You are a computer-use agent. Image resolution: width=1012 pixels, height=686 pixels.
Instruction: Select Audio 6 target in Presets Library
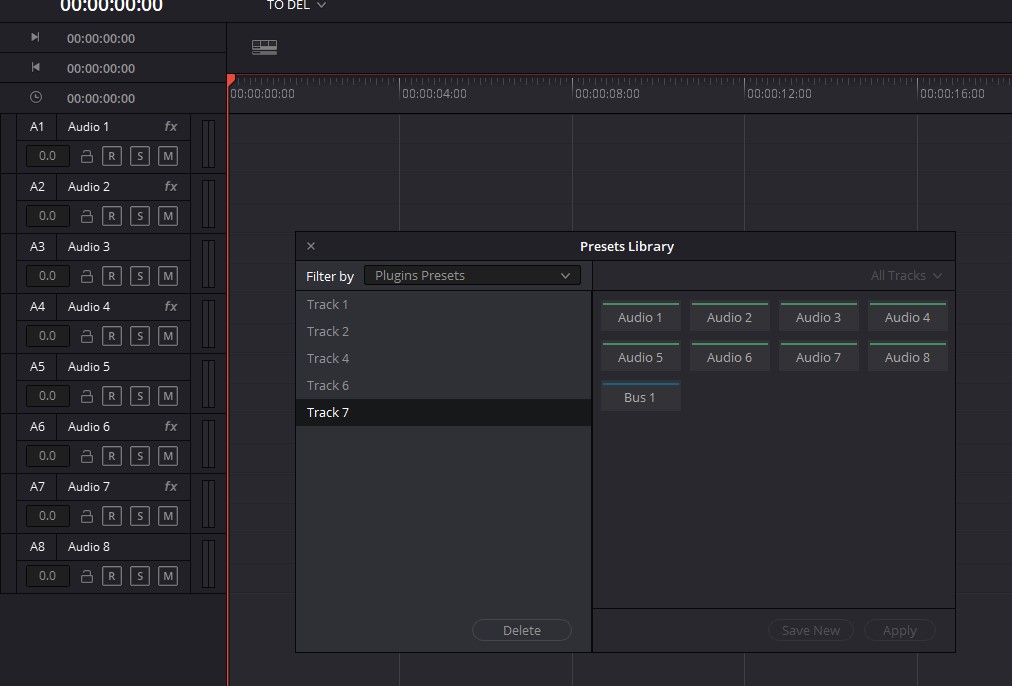coord(729,357)
